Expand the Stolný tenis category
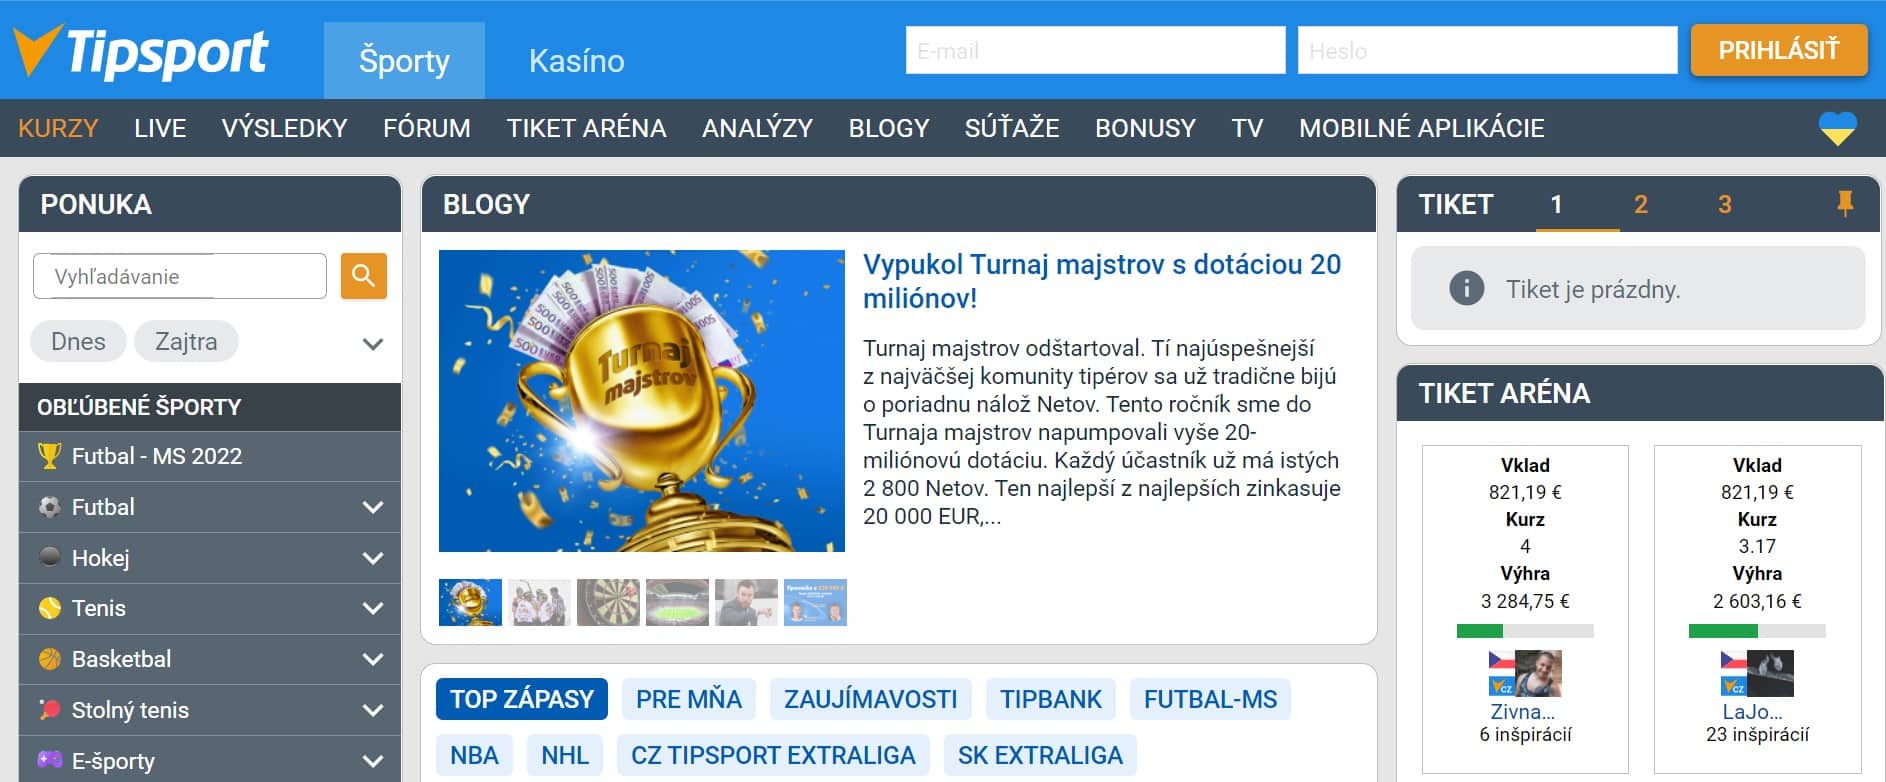The image size is (1886, 782). [373, 710]
